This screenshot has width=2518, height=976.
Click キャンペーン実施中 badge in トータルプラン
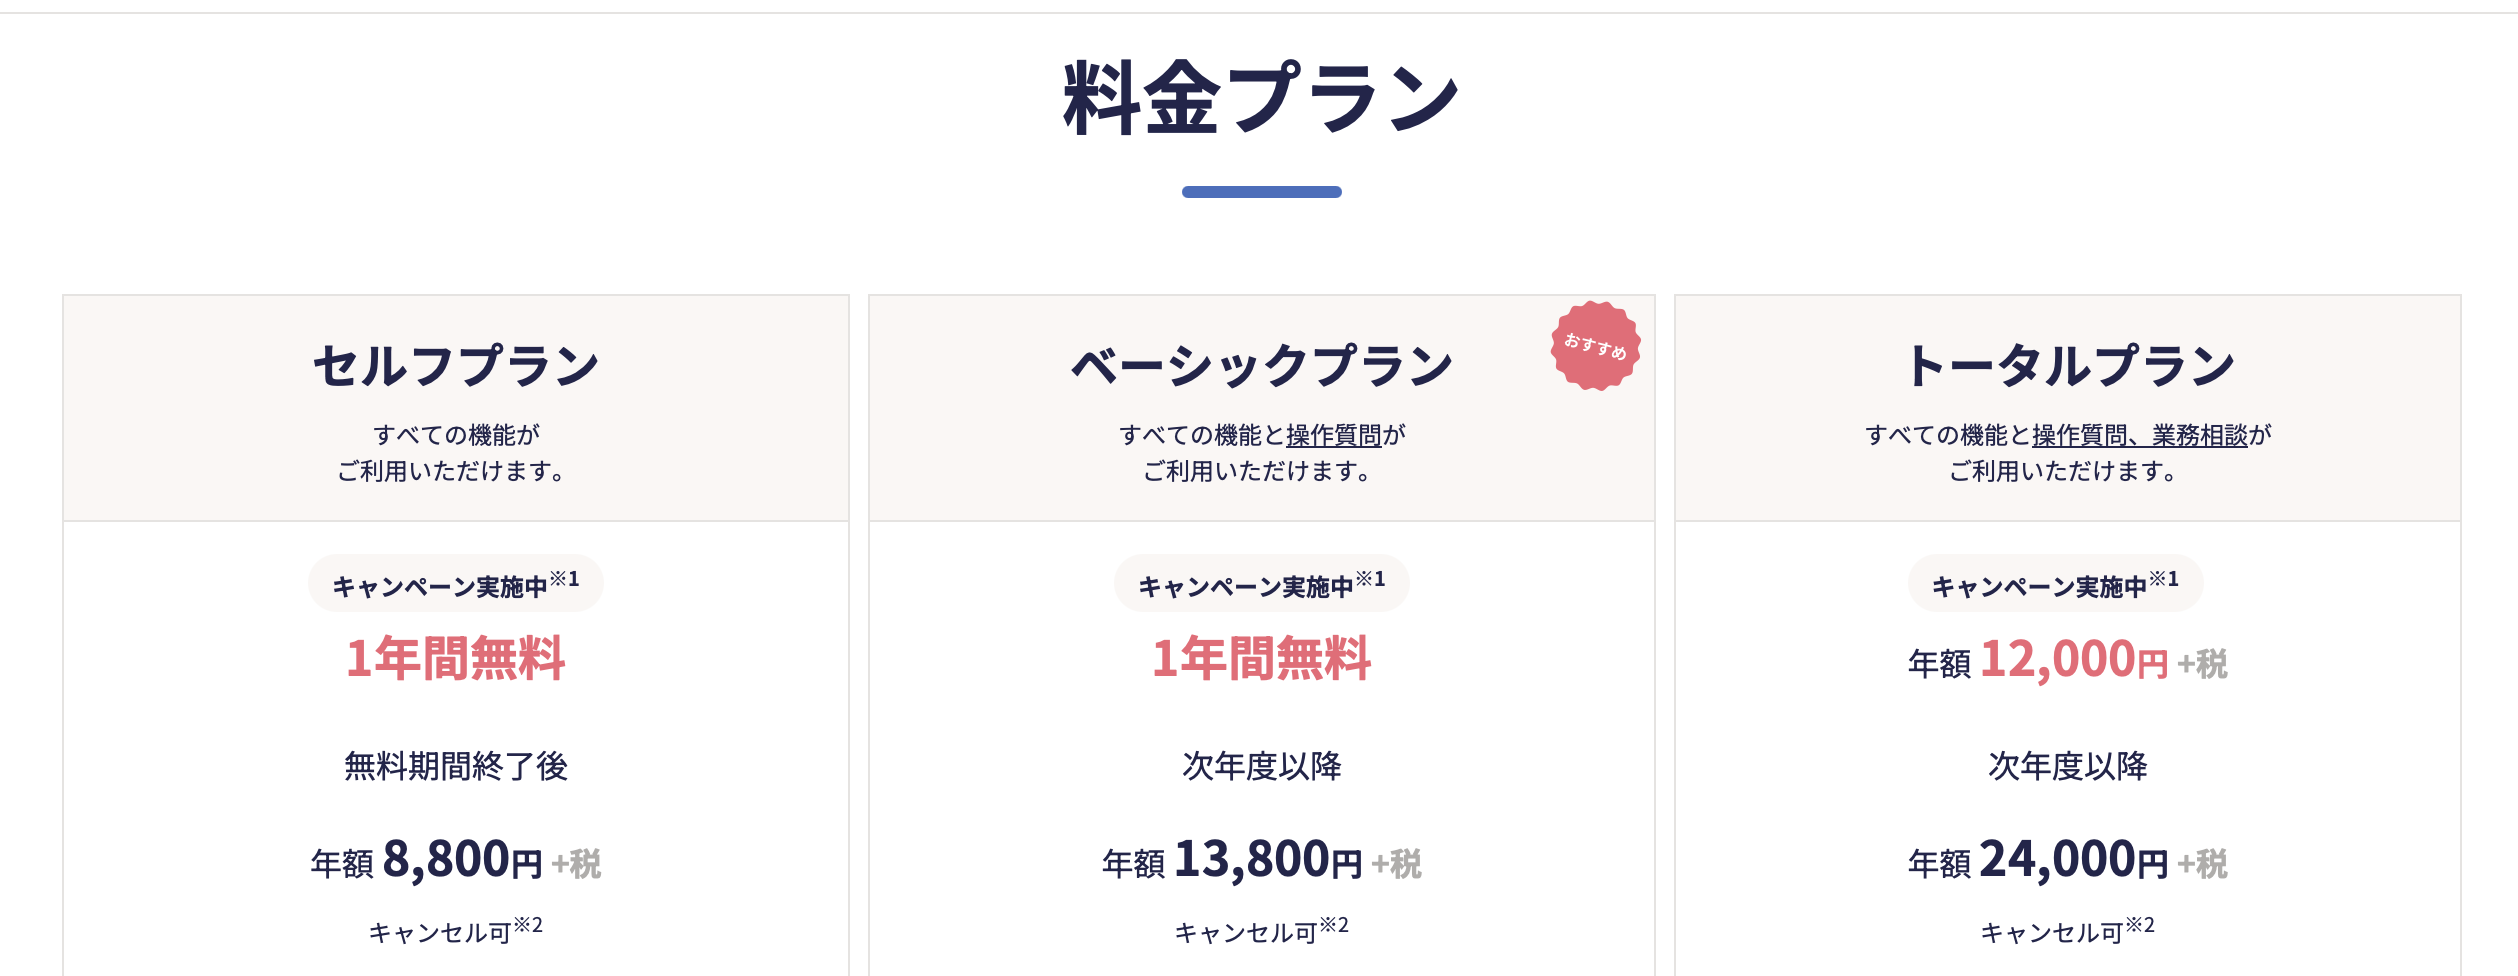click(2056, 583)
